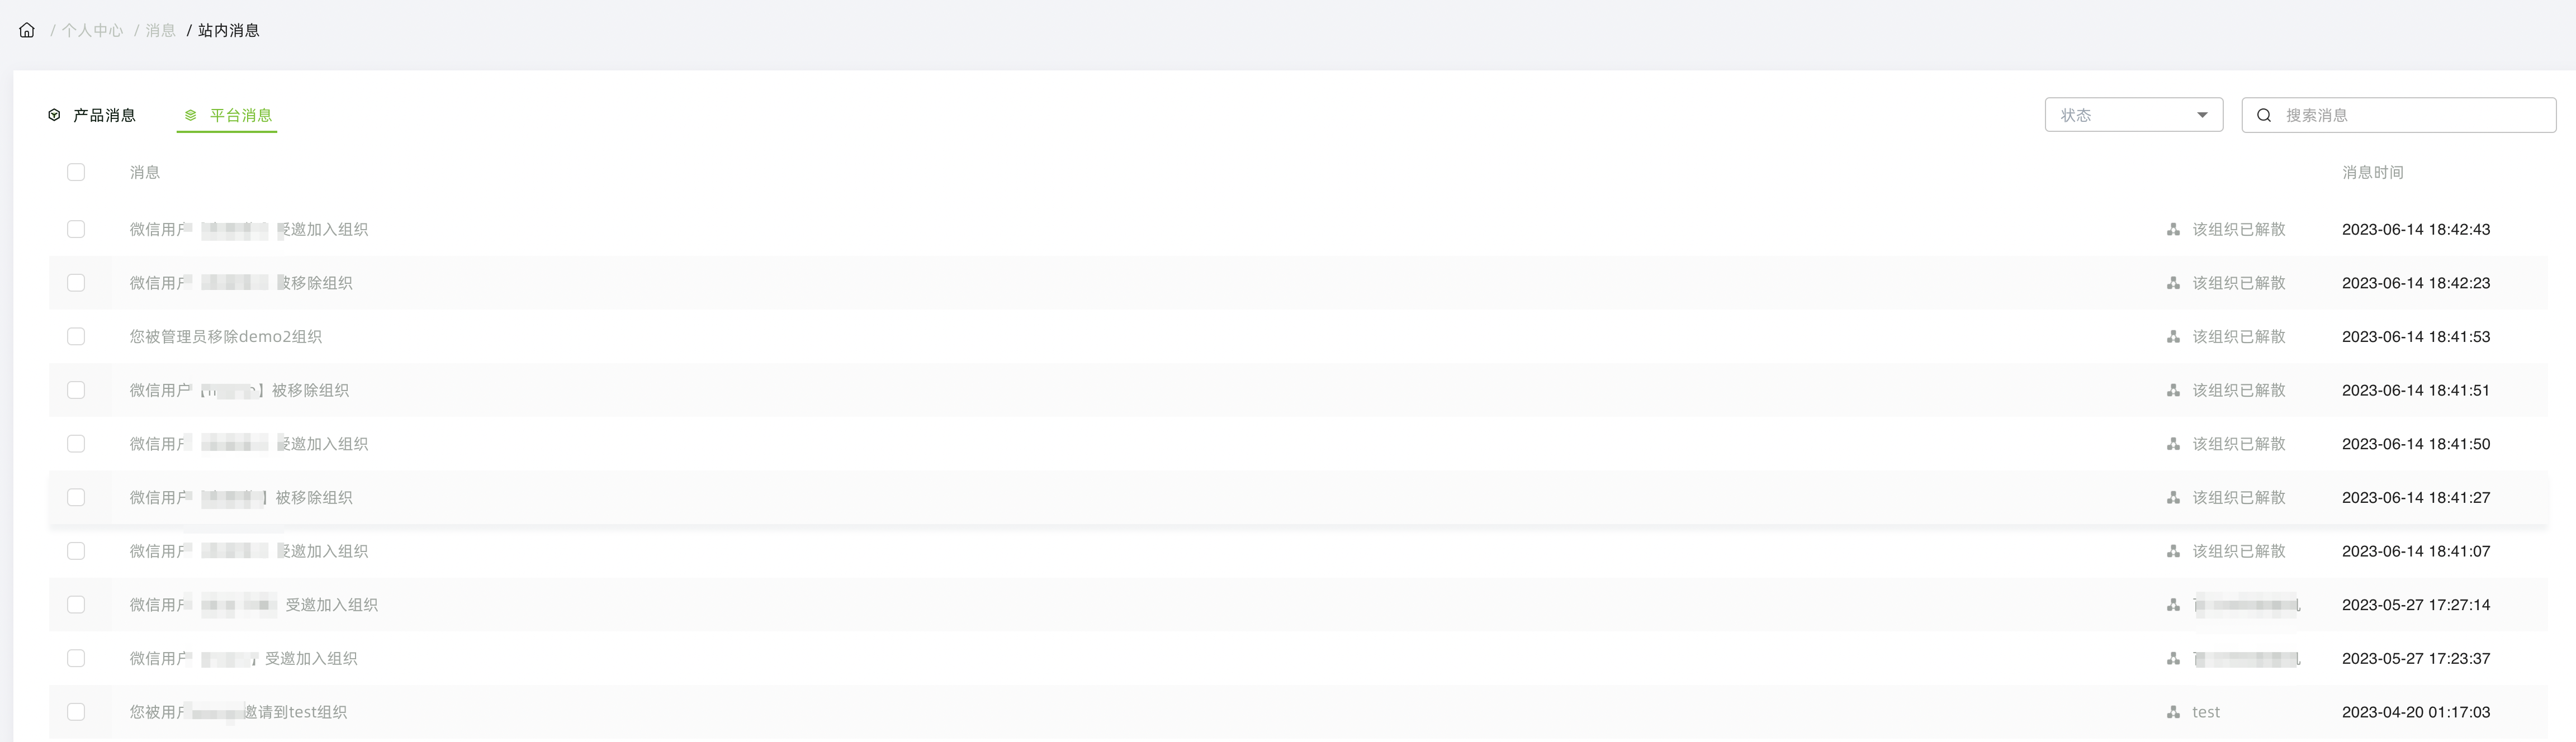
Task: Go to 个人中心 breadcrumb link
Action: 92,30
